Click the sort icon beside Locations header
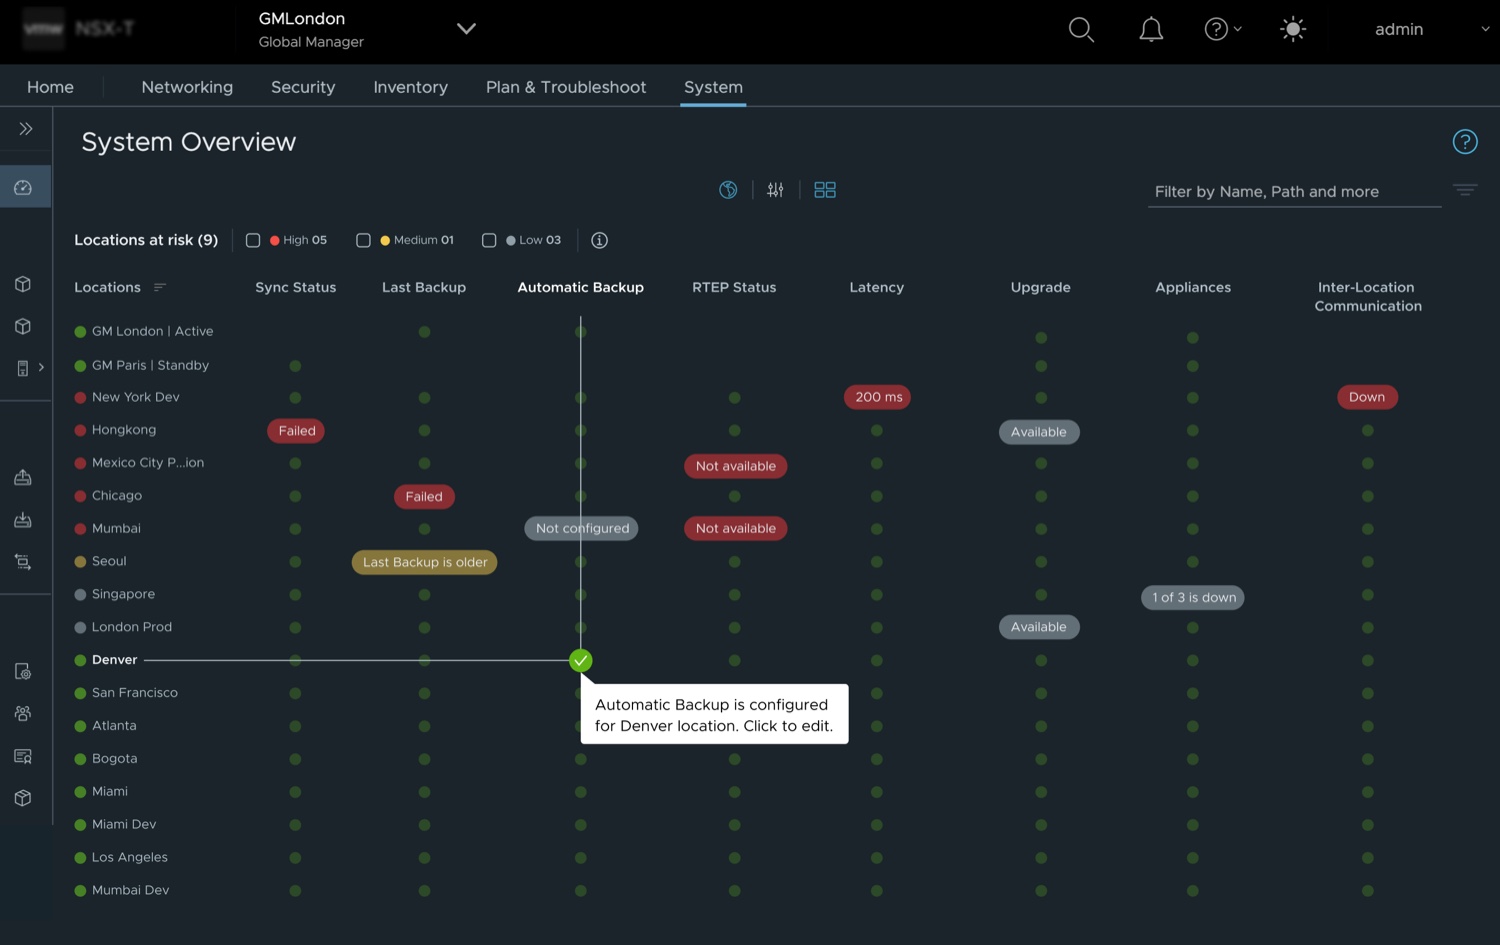The image size is (1500, 945). tap(159, 287)
